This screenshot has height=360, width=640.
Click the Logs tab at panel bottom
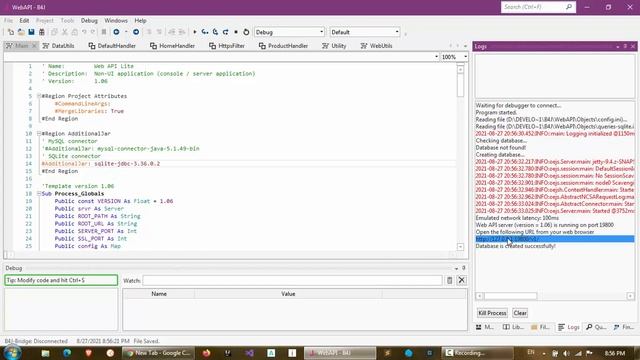[x=569, y=327]
